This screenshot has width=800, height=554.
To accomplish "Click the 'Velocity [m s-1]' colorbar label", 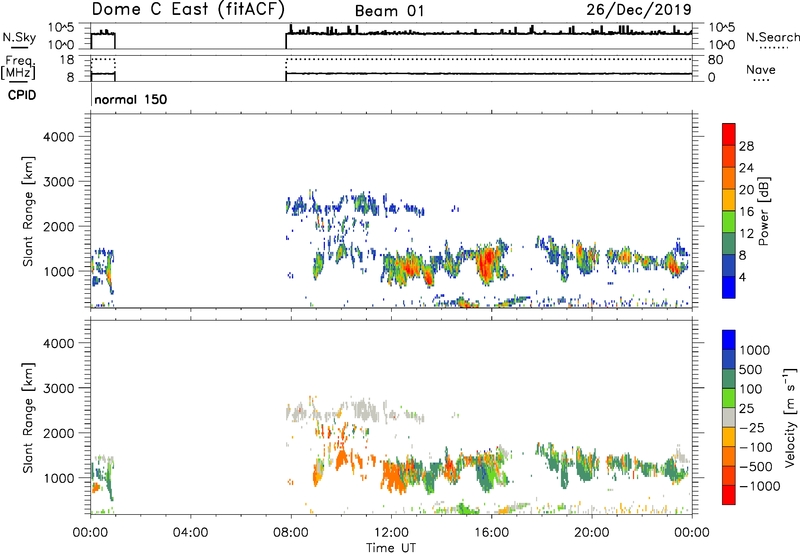I will coord(790,418).
